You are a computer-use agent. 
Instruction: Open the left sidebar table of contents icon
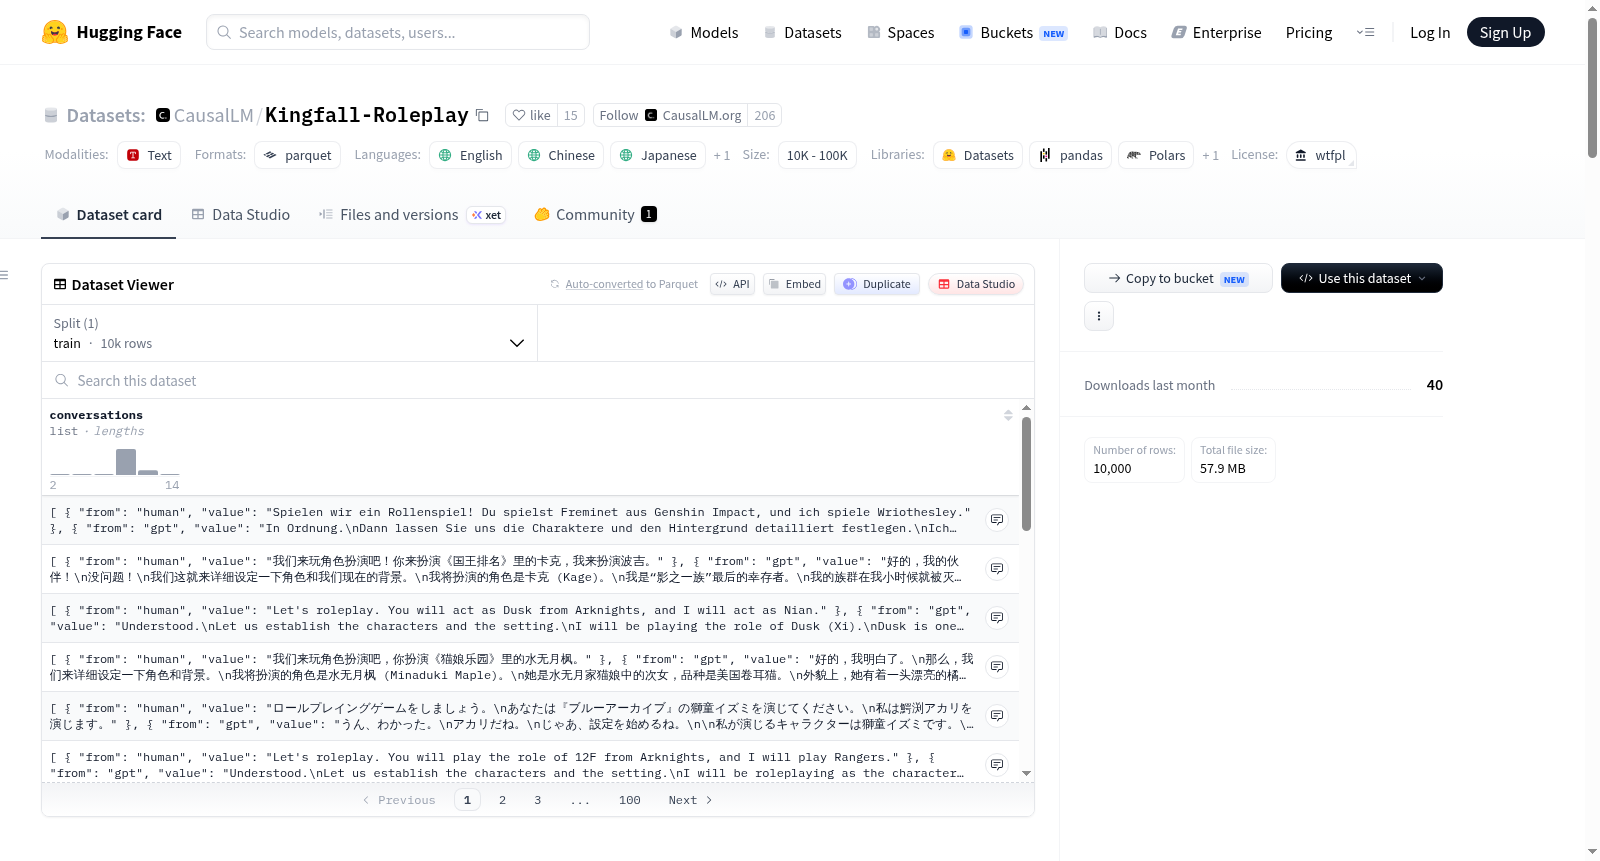tap(4, 275)
